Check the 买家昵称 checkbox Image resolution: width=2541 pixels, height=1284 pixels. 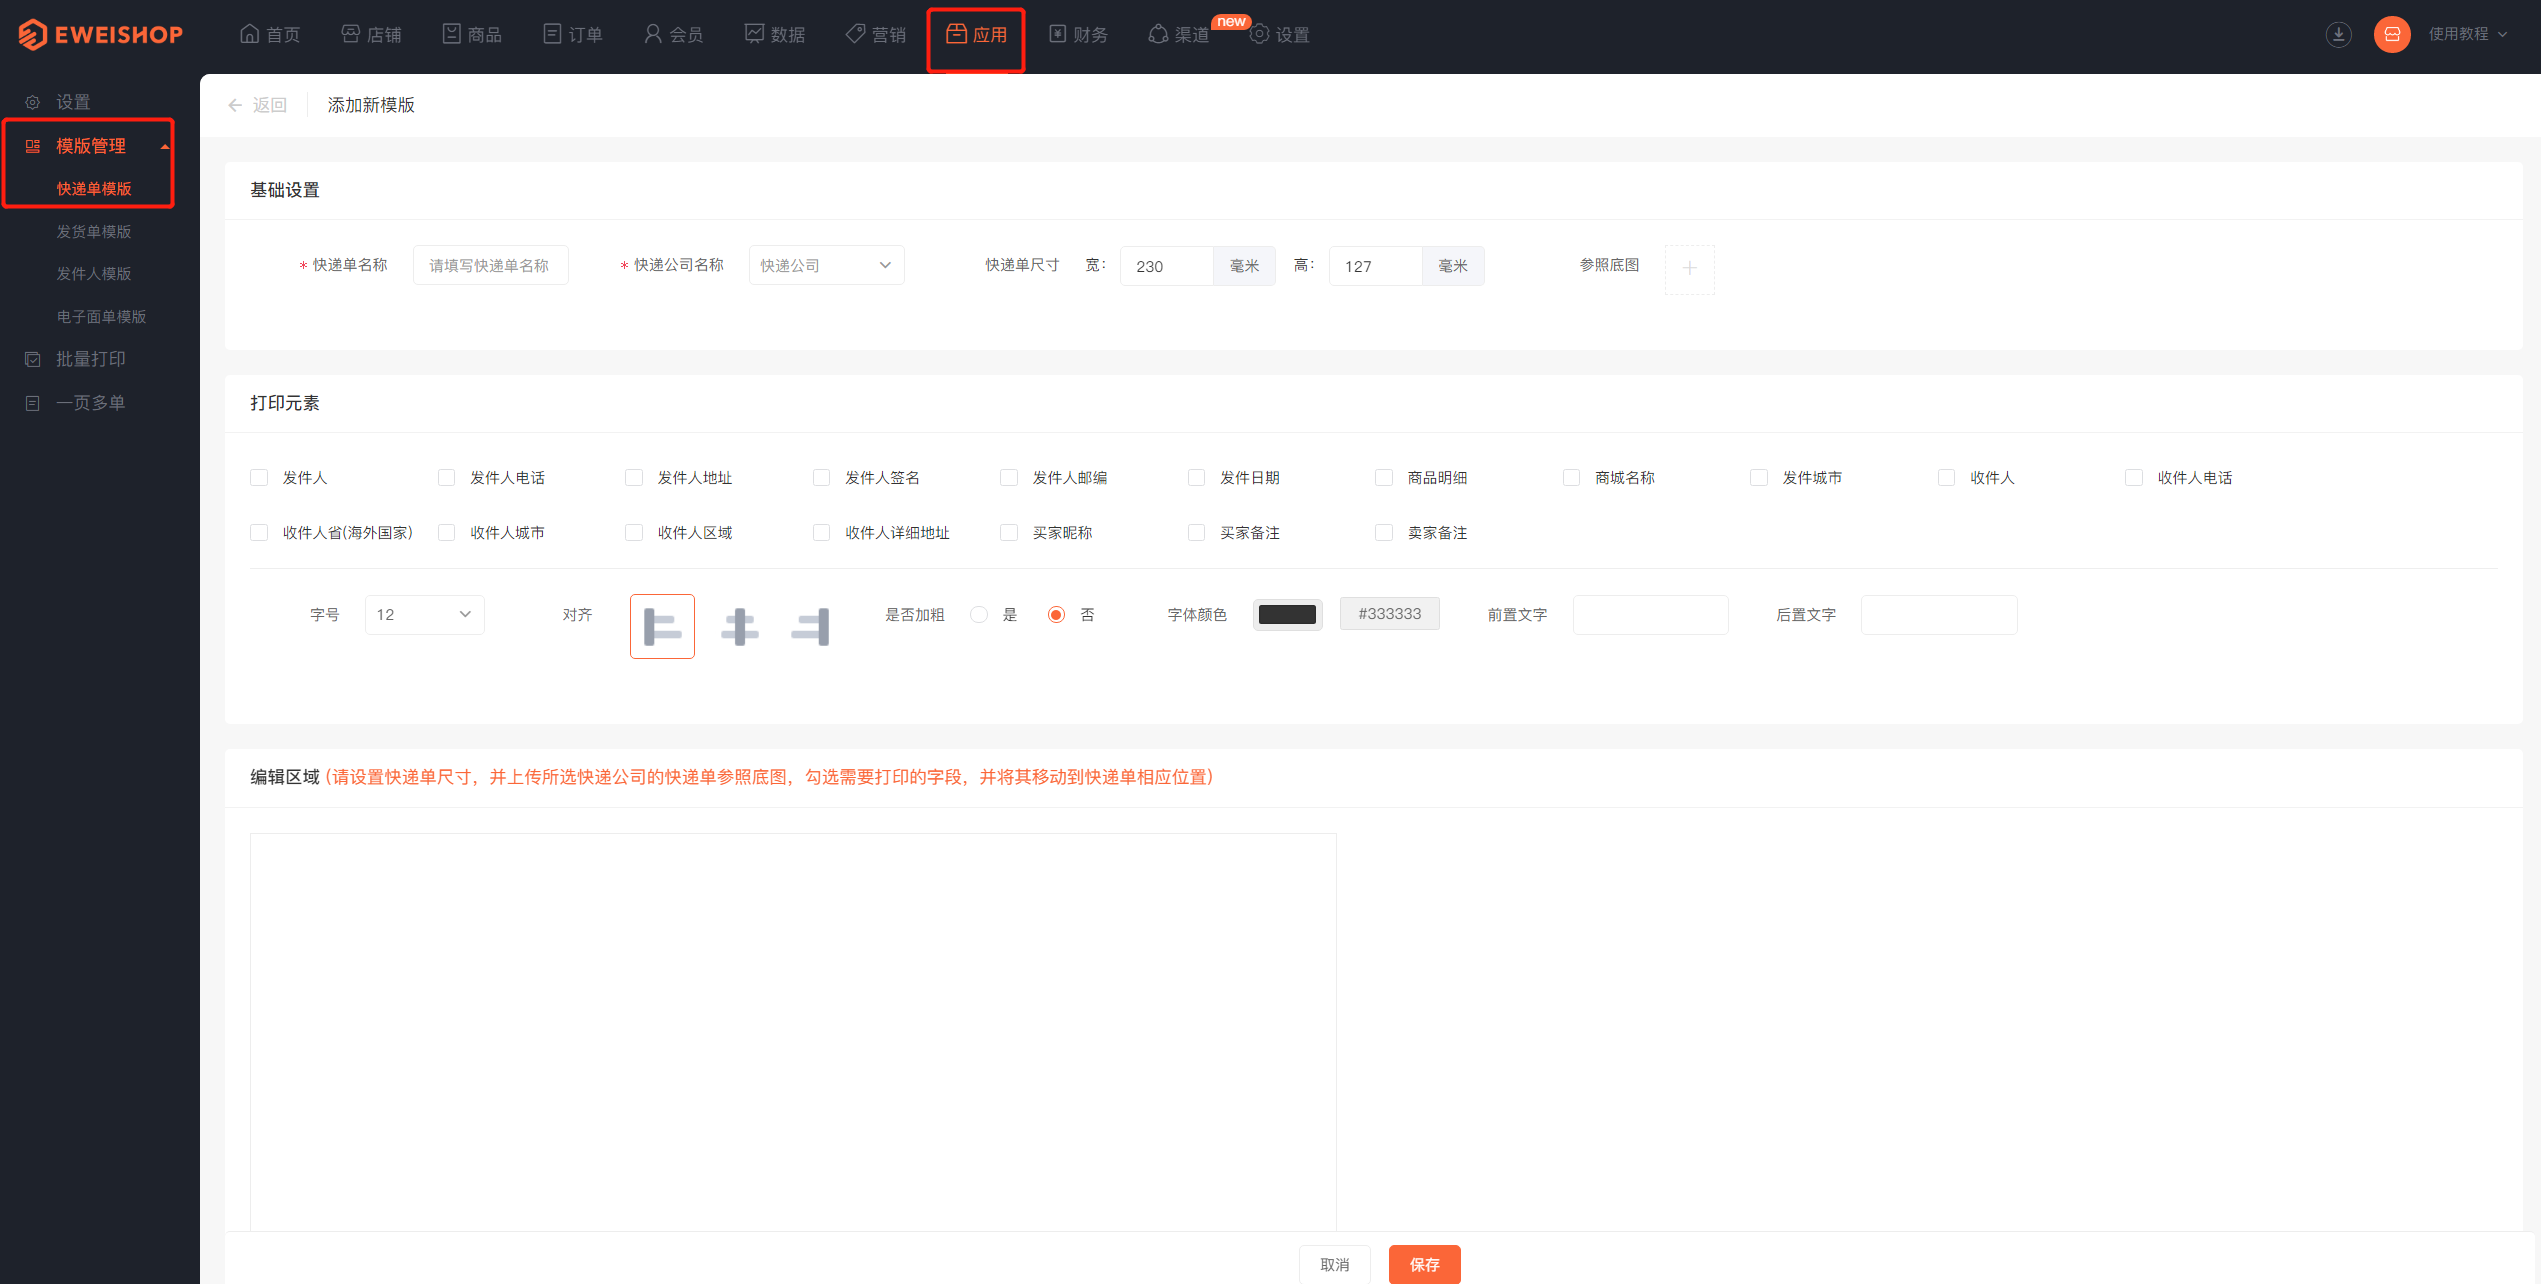click(x=1009, y=532)
